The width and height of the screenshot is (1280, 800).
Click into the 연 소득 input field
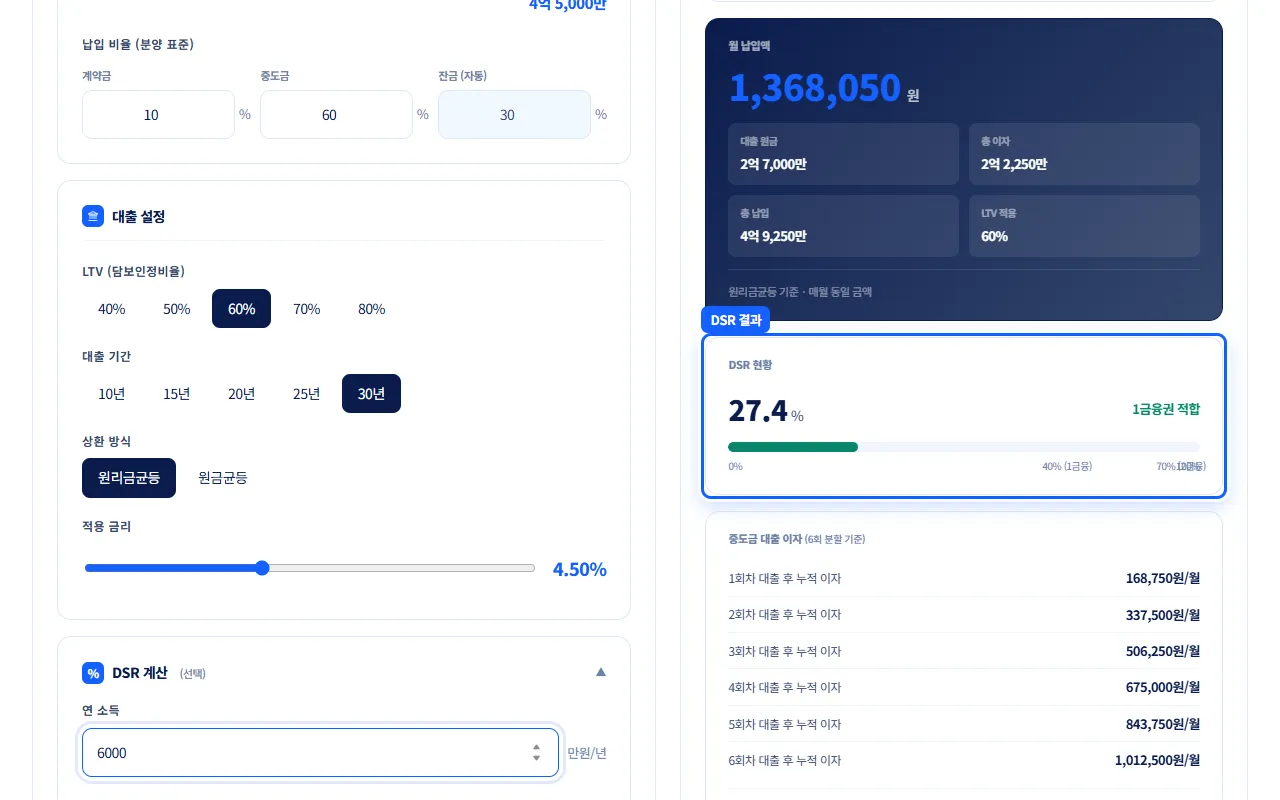[320, 753]
